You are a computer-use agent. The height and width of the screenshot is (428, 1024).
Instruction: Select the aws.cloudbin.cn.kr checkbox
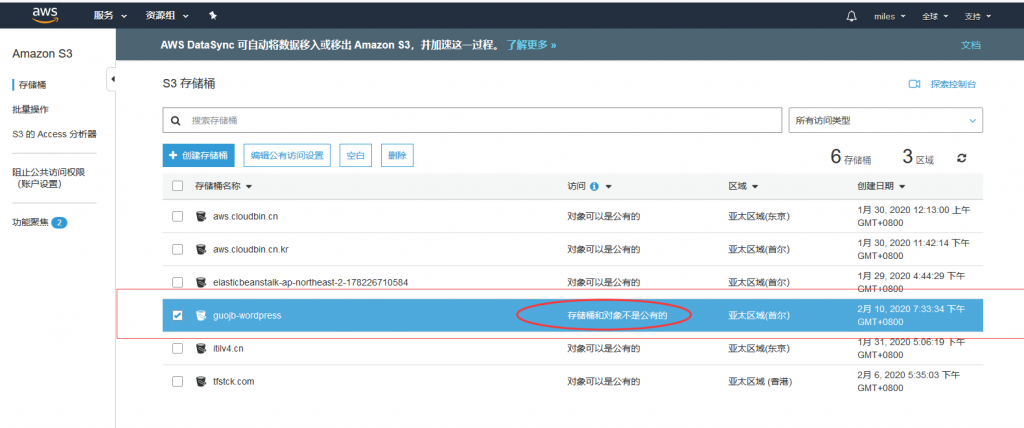pyautogui.click(x=178, y=250)
